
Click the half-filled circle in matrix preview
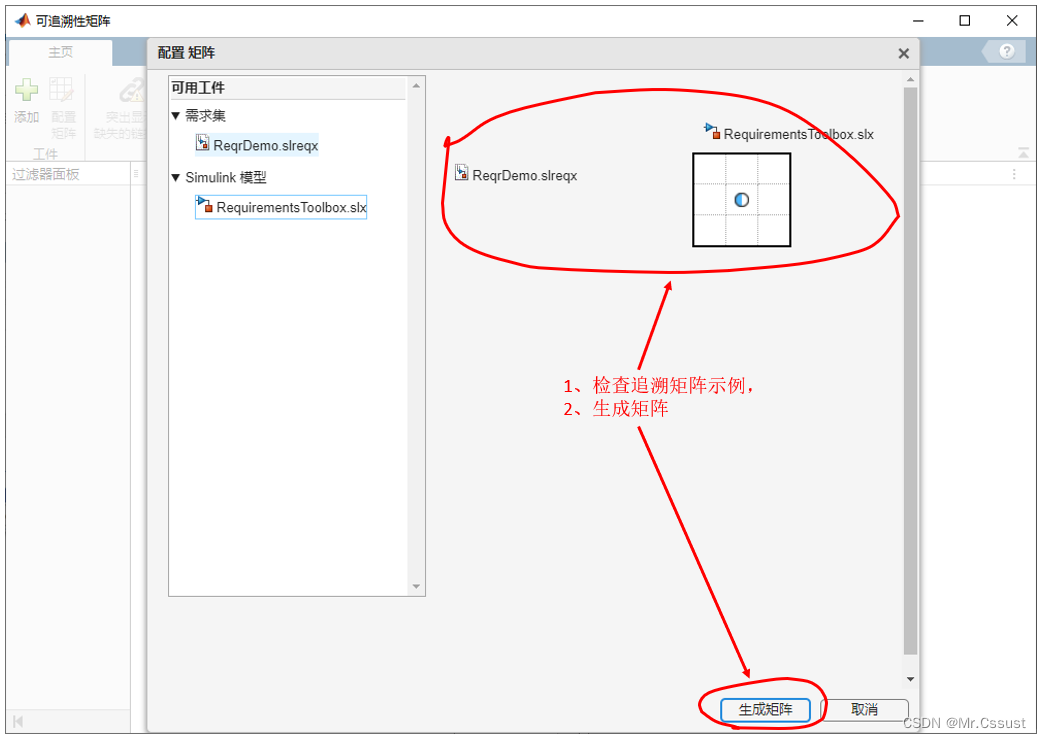coord(742,200)
